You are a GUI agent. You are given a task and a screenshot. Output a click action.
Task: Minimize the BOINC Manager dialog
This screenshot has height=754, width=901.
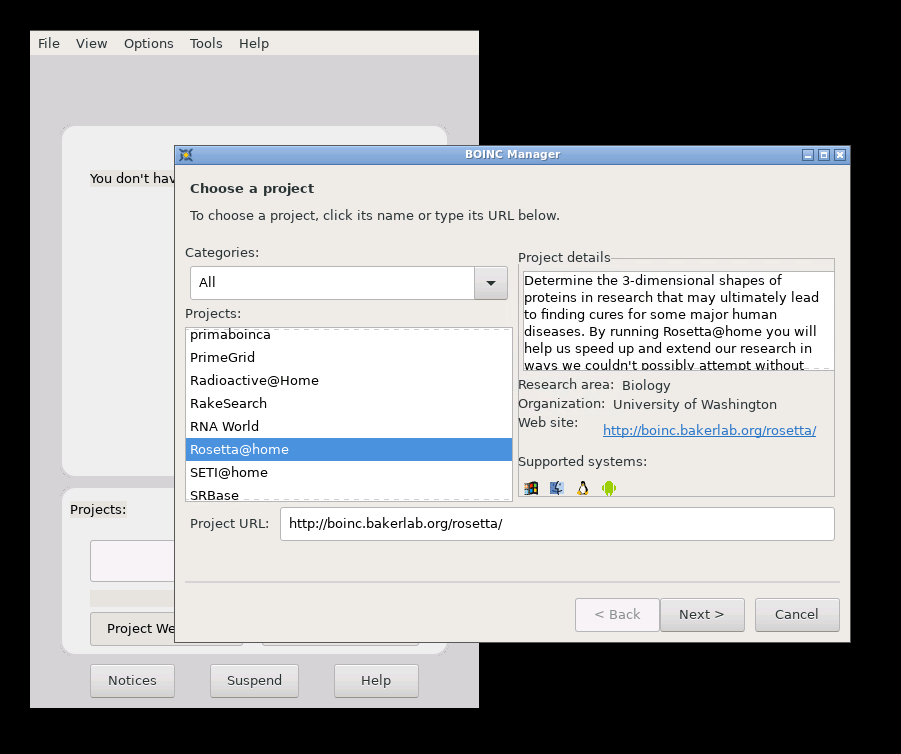coord(808,155)
